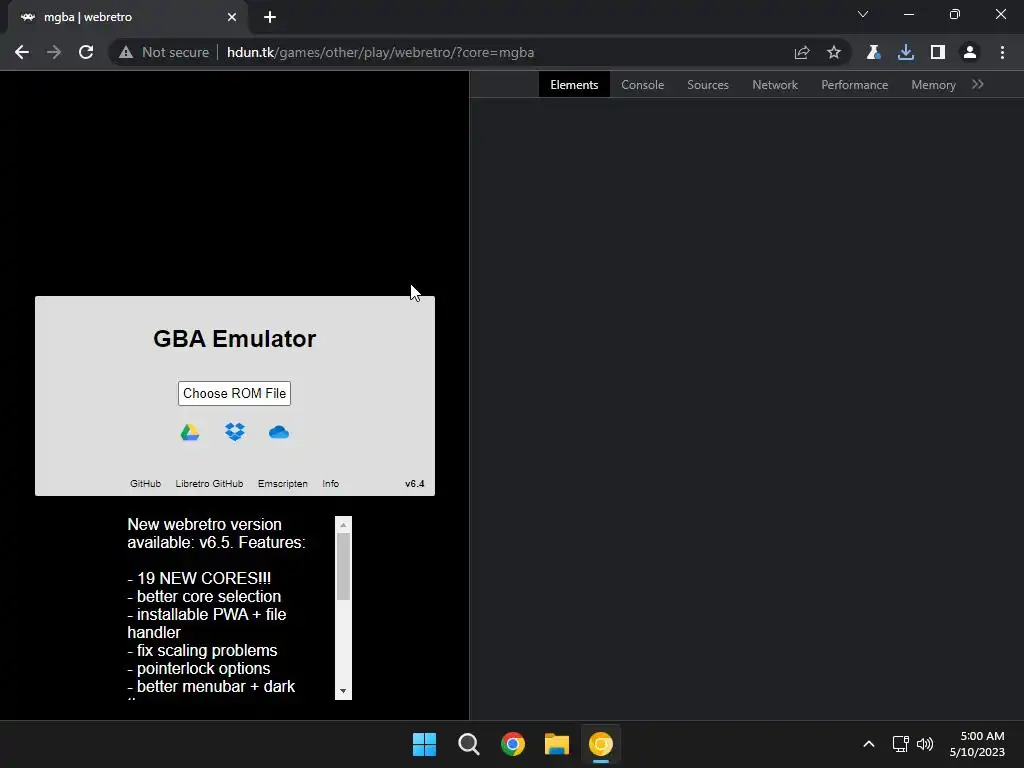Switch to the Sources DevTools tab
The width and height of the screenshot is (1024, 768).
708,85
